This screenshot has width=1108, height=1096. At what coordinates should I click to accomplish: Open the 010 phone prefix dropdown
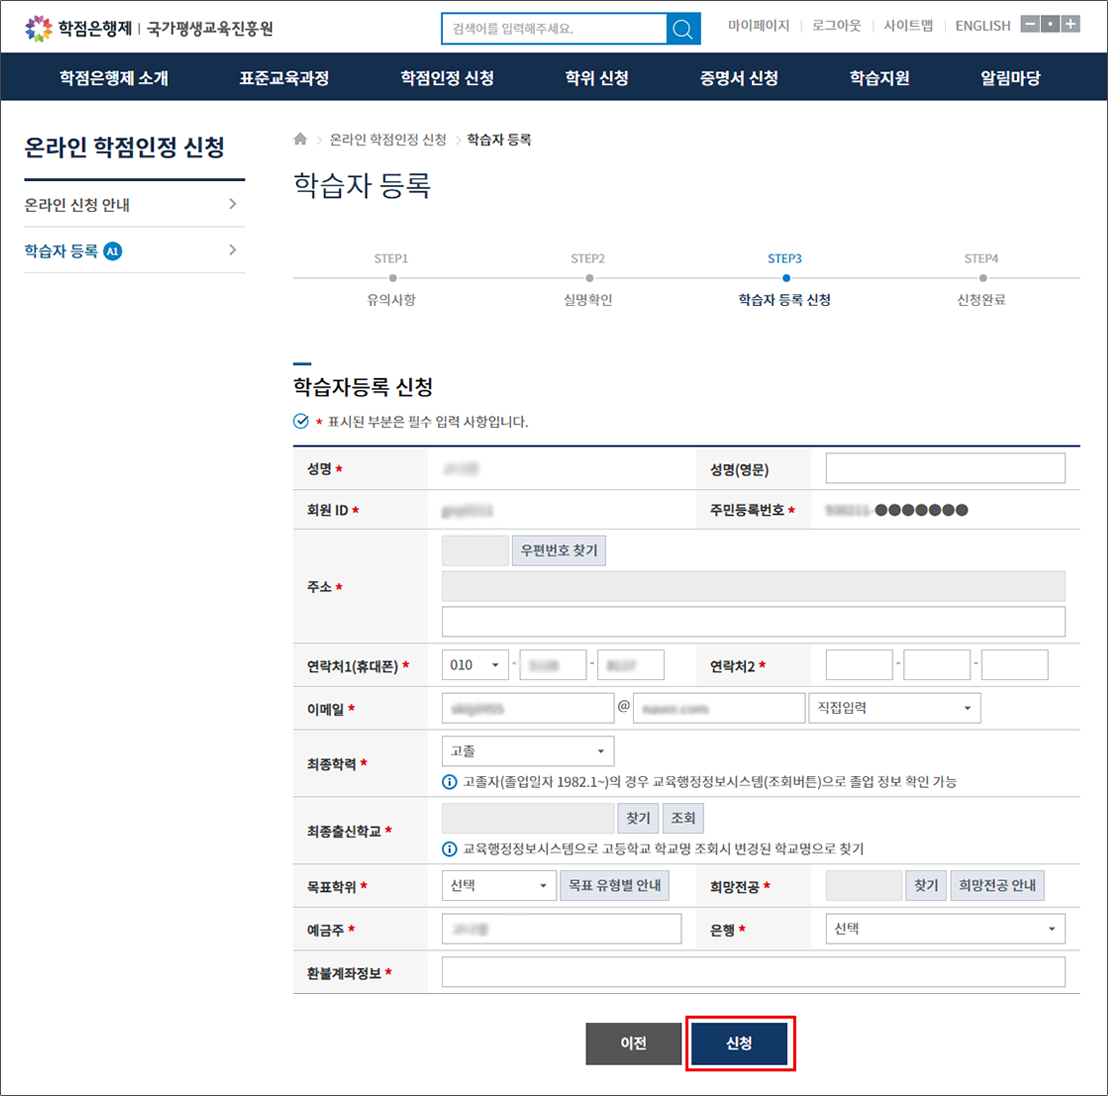[475, 665]
